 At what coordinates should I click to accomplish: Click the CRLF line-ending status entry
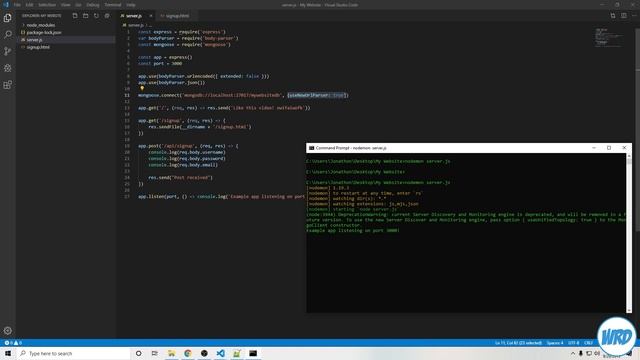(588, 343)
